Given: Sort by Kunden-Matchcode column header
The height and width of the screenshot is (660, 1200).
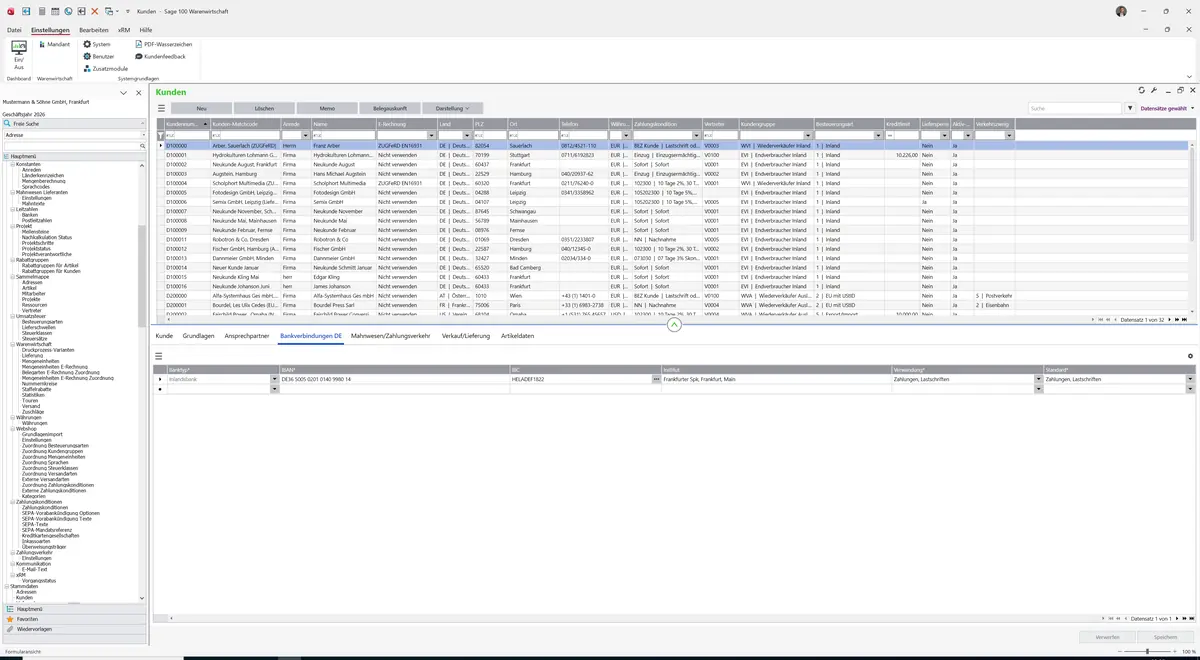Looking at the screenshot, I should (244, 124).
